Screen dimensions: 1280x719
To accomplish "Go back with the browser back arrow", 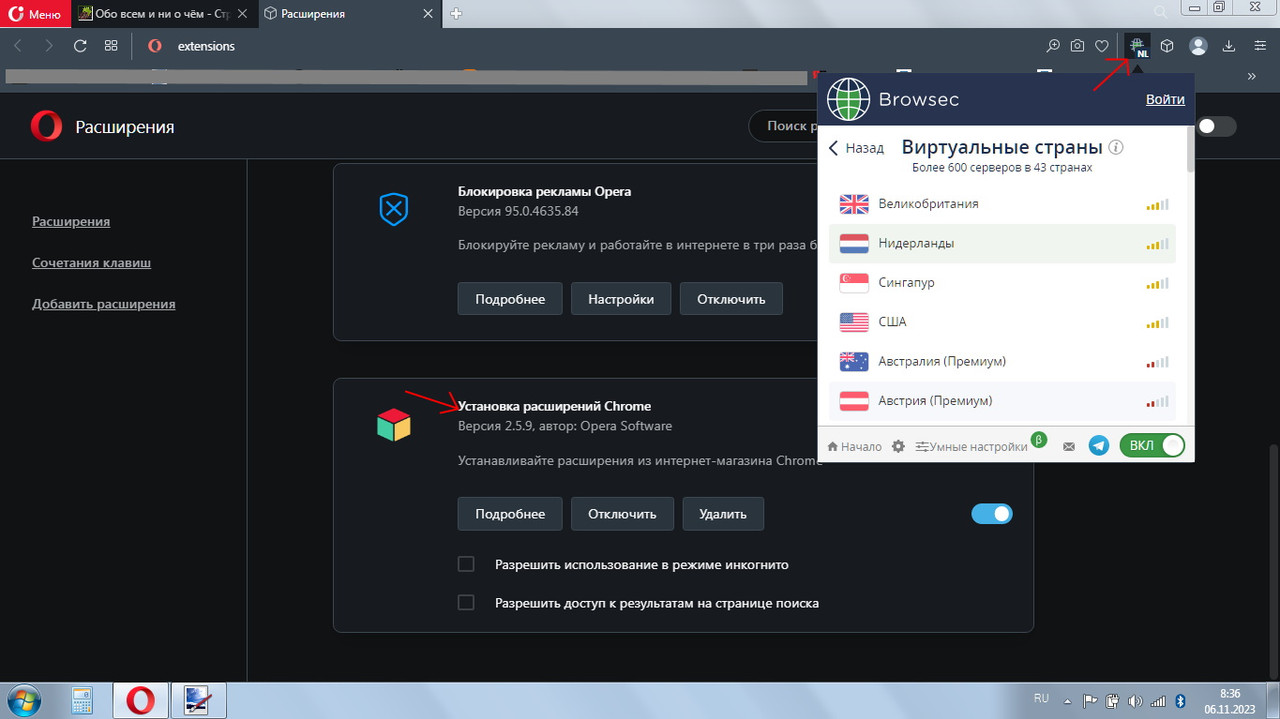I will [x=19, y=46].
